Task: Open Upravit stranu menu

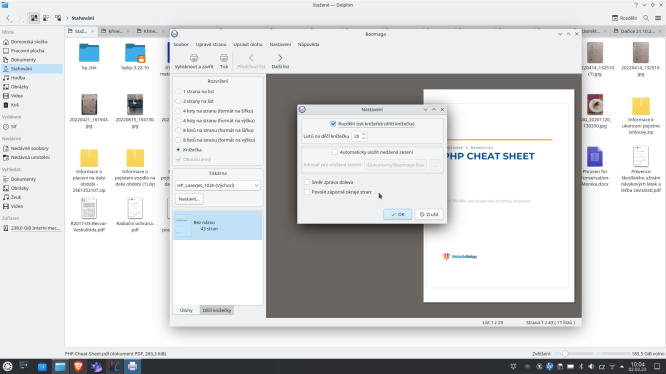Action: click(x=211, y=44)
